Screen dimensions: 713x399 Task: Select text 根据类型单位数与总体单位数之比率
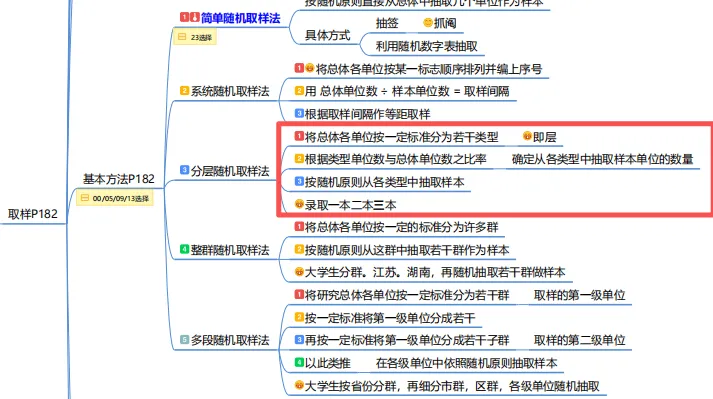pos(396,159)
